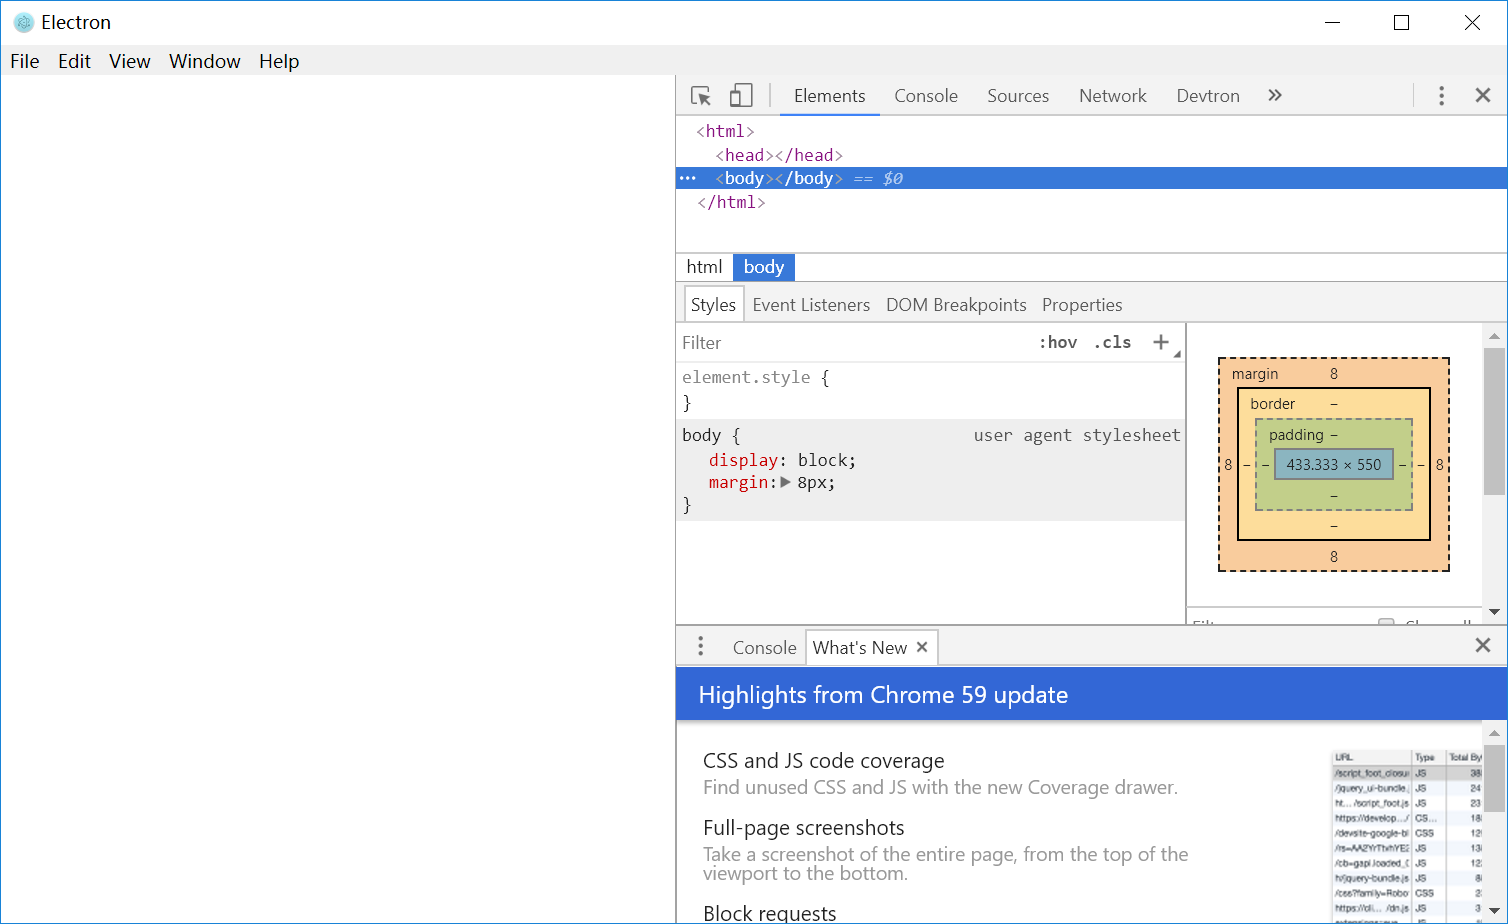Click the user agent stylesheet label
Viewport: 1508px width, 924px height.
point(1077,435)
